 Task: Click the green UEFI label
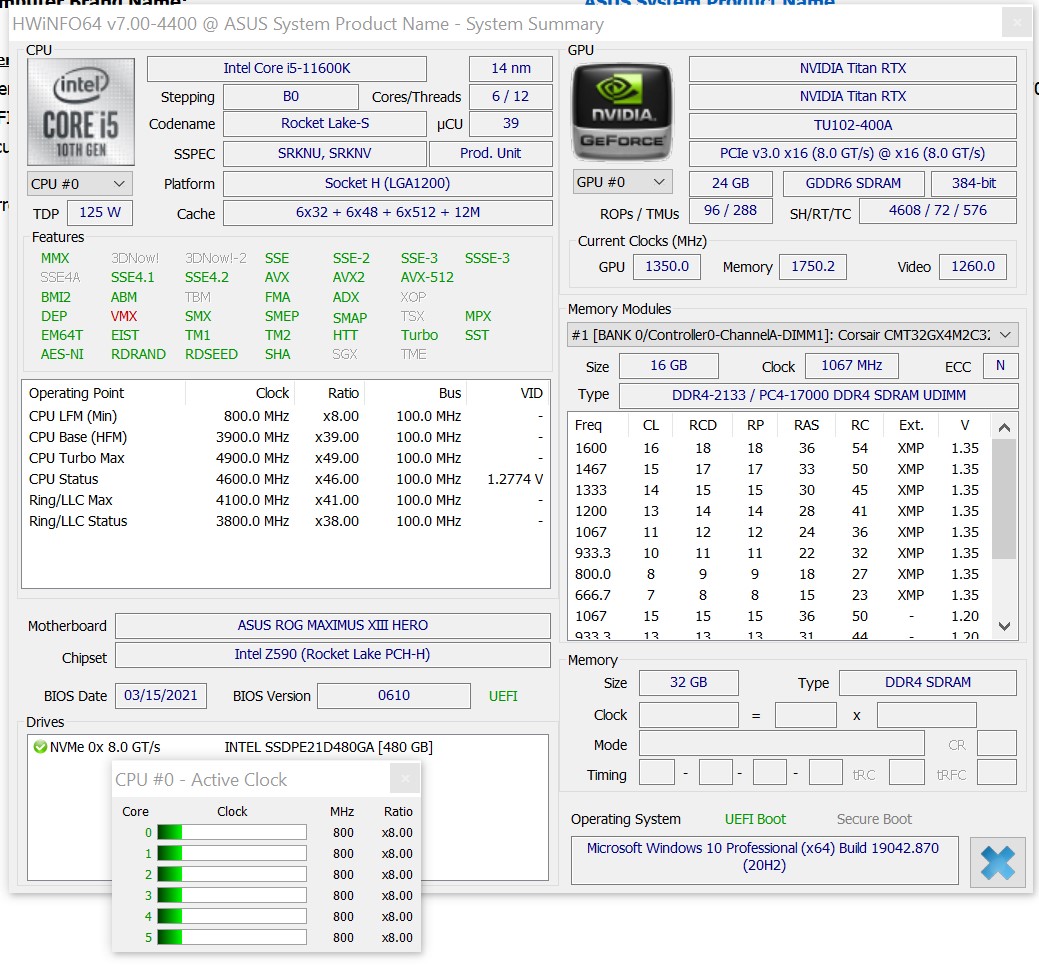pyautogui.click(x=503, y=696)
